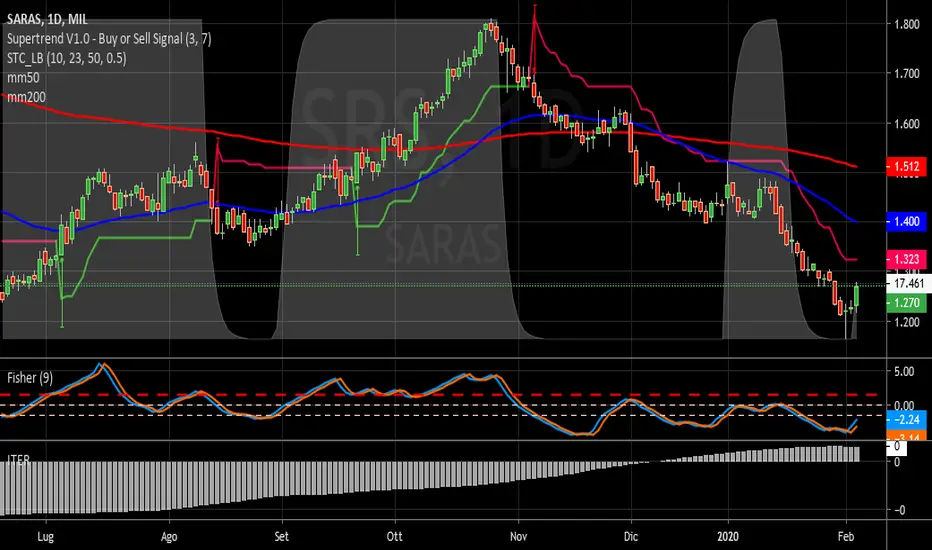Click the pink 1.323 price tag
This screenshot has width=932, height=550.
coord(906,259)
